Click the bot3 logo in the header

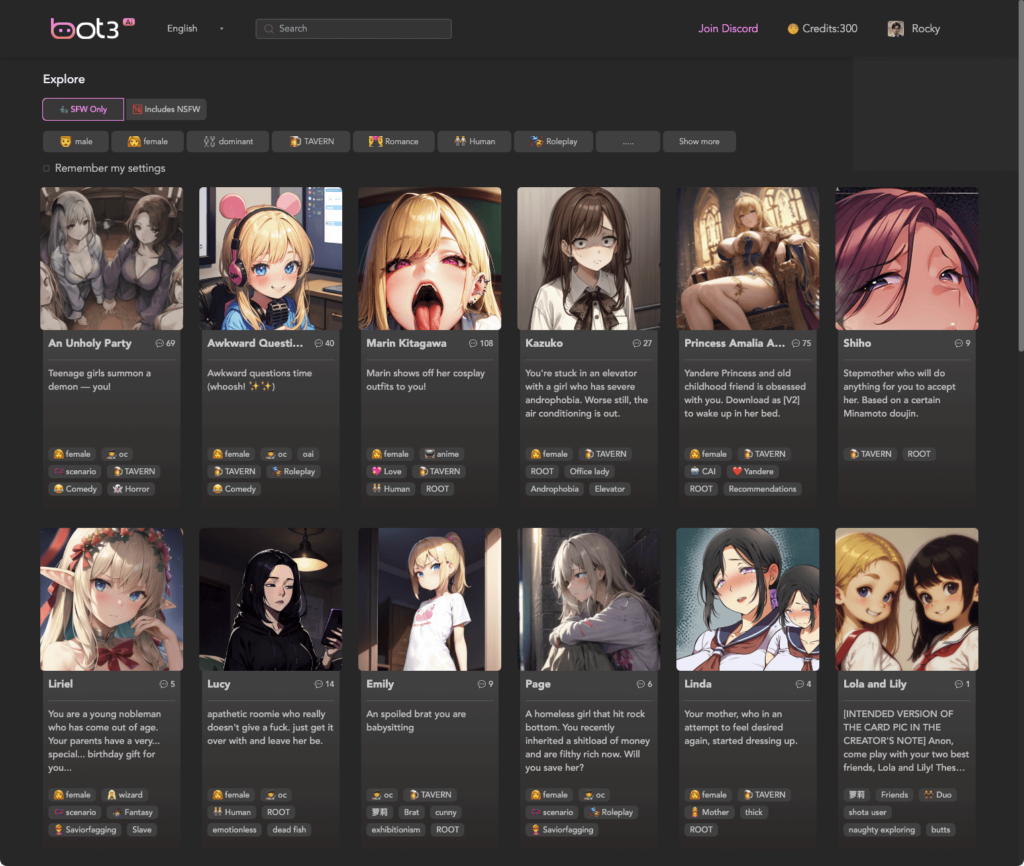click(85, 29)
